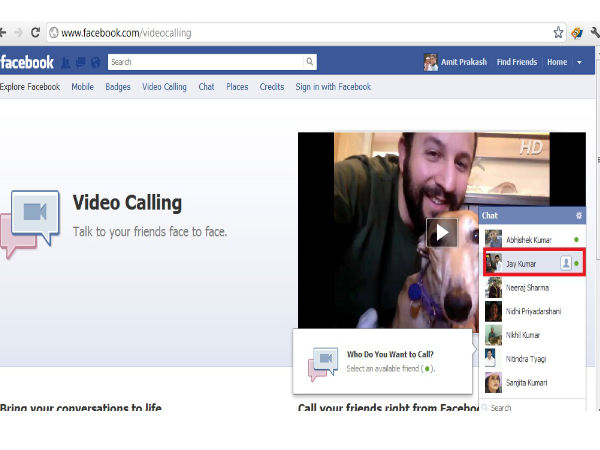Click the browser forward arrow
The image size is (600, 450).
tap(18, 33)
